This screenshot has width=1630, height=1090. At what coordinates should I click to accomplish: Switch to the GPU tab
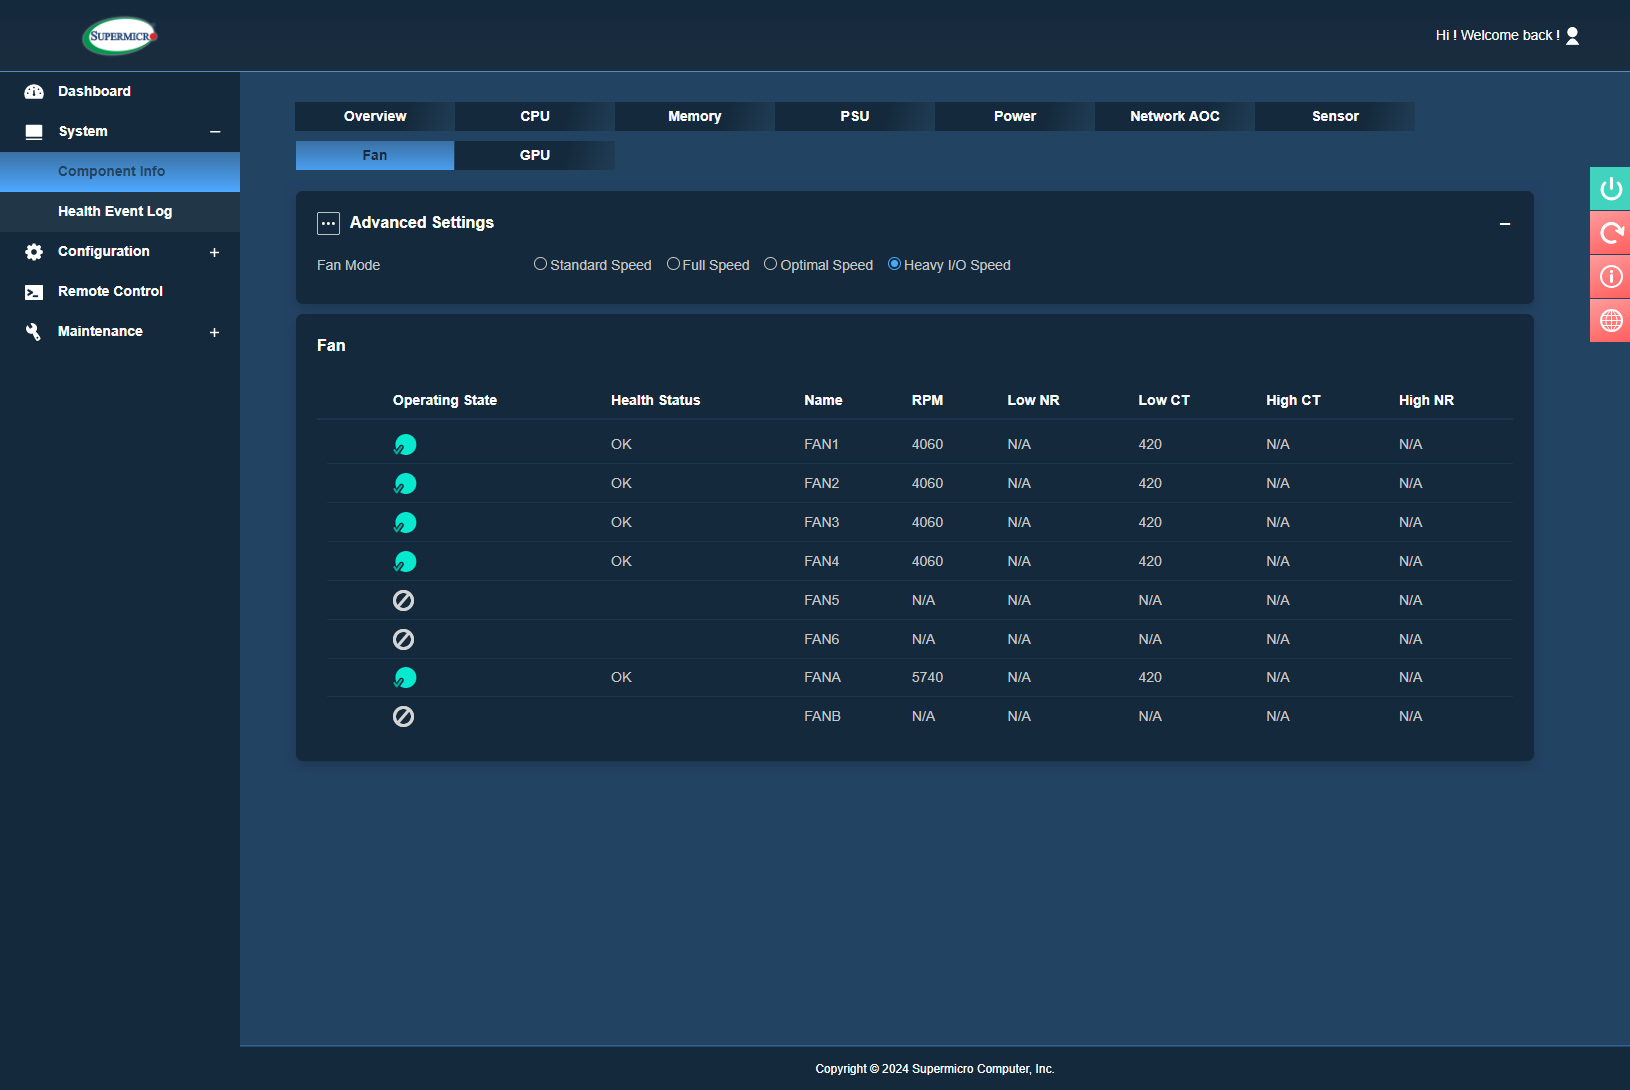535,155
